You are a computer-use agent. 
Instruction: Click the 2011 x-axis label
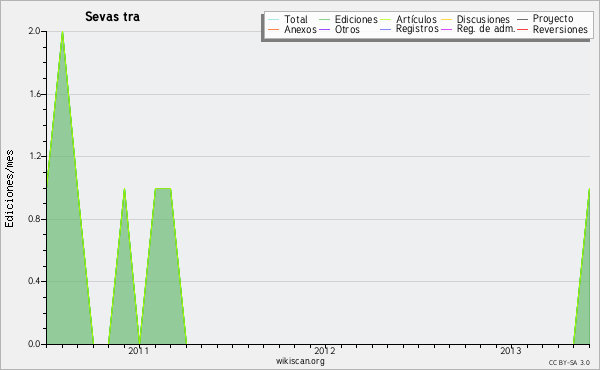pyautogui.click(x=139, y=351)
